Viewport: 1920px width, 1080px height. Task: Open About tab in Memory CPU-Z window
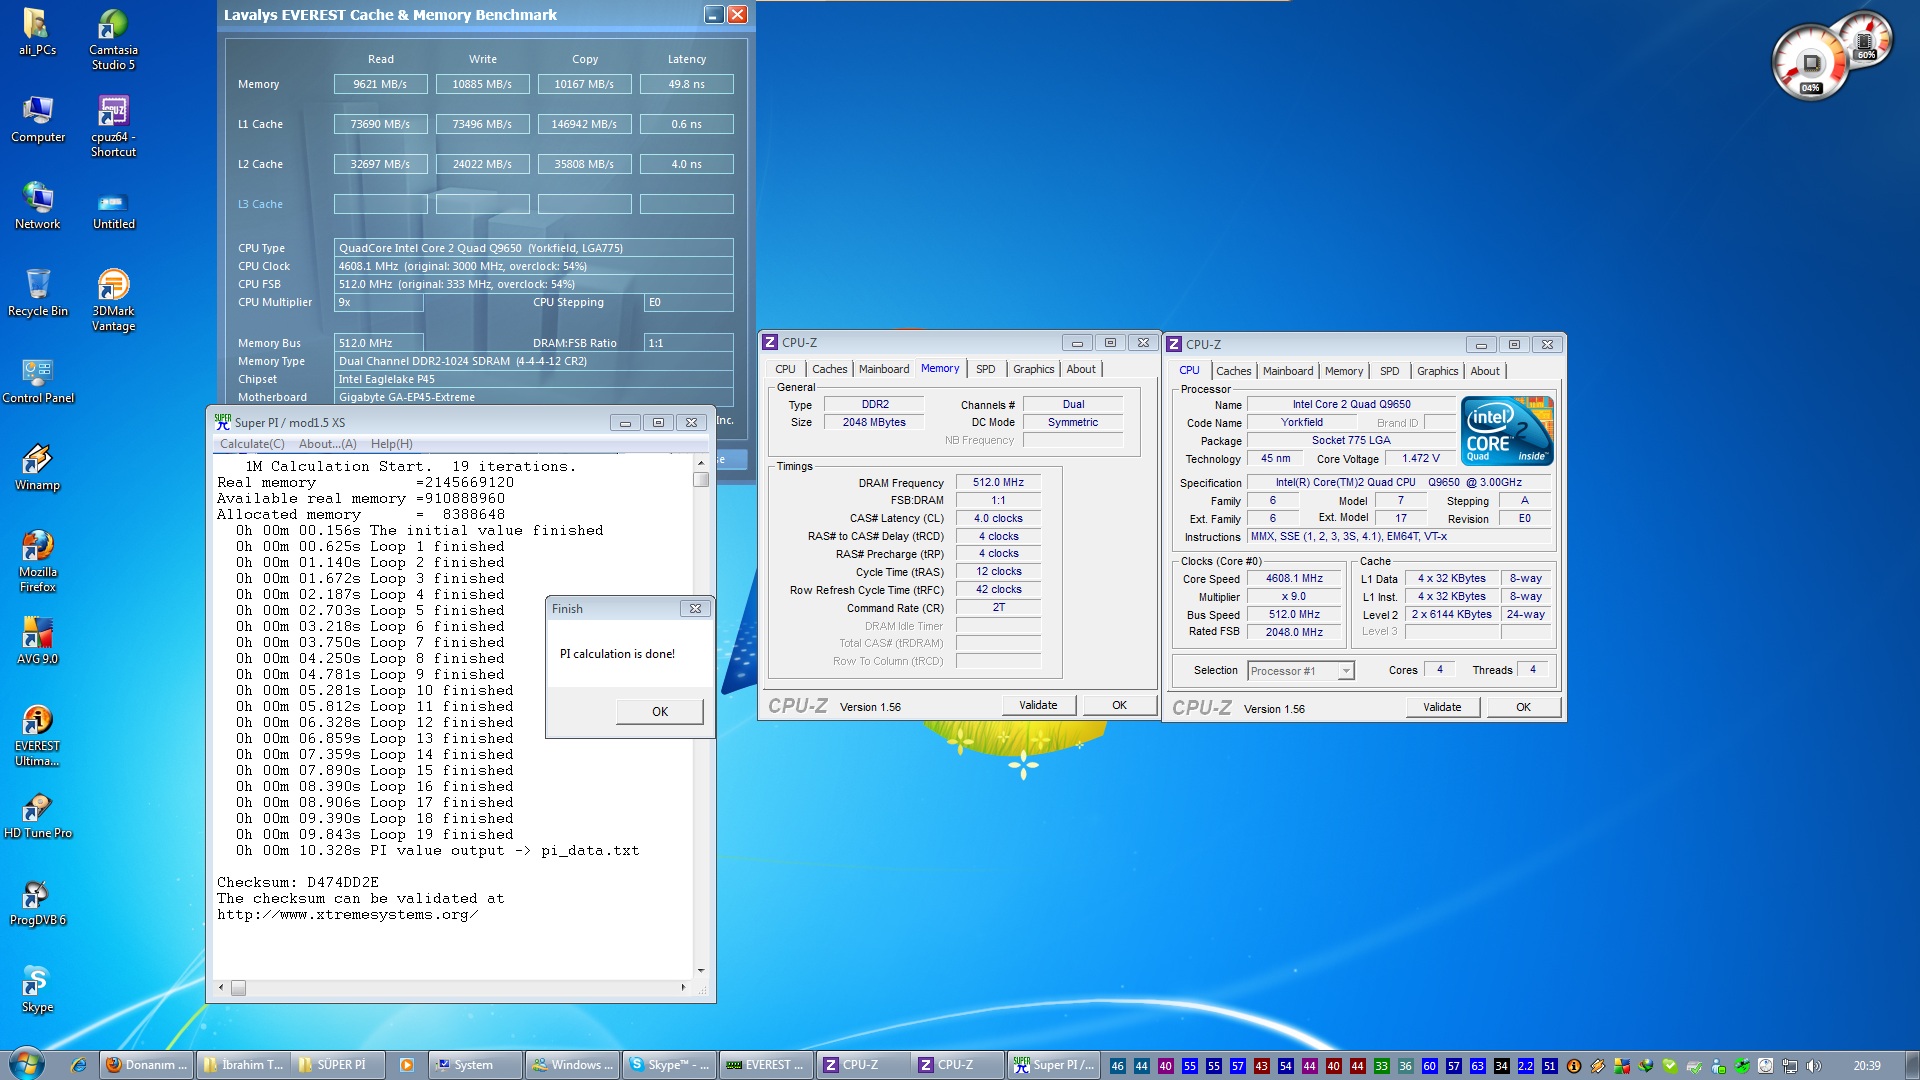[x=1081, y=369]
